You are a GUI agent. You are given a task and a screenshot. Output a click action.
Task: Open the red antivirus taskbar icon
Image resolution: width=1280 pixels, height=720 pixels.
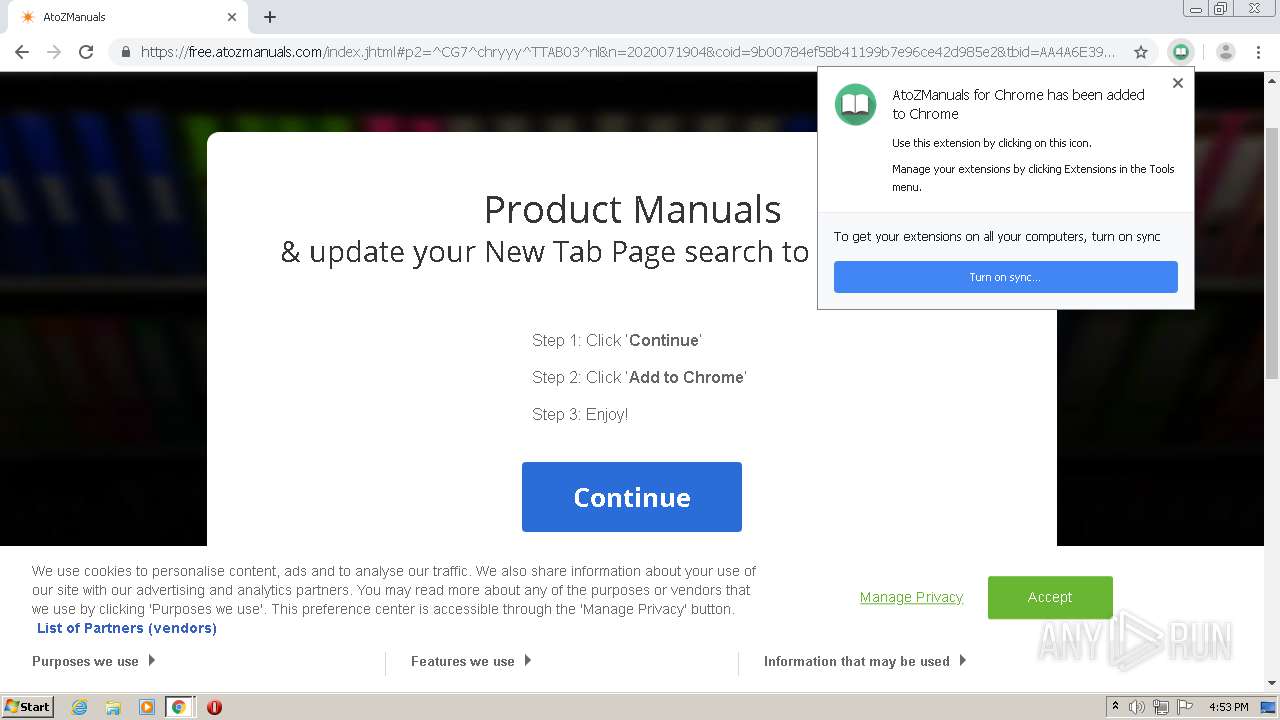pos(214,707)
